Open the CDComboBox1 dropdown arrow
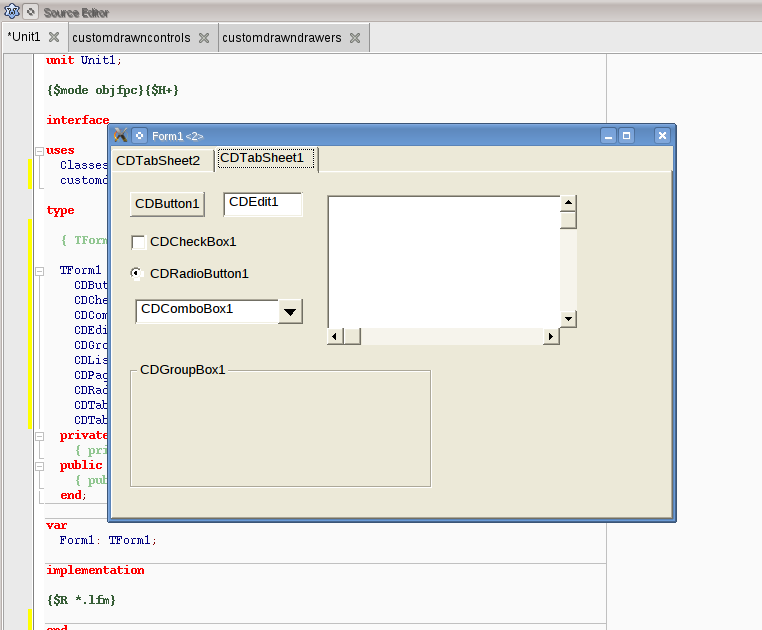Viewport: 762px width, 630px height. (x=290, y=312)
